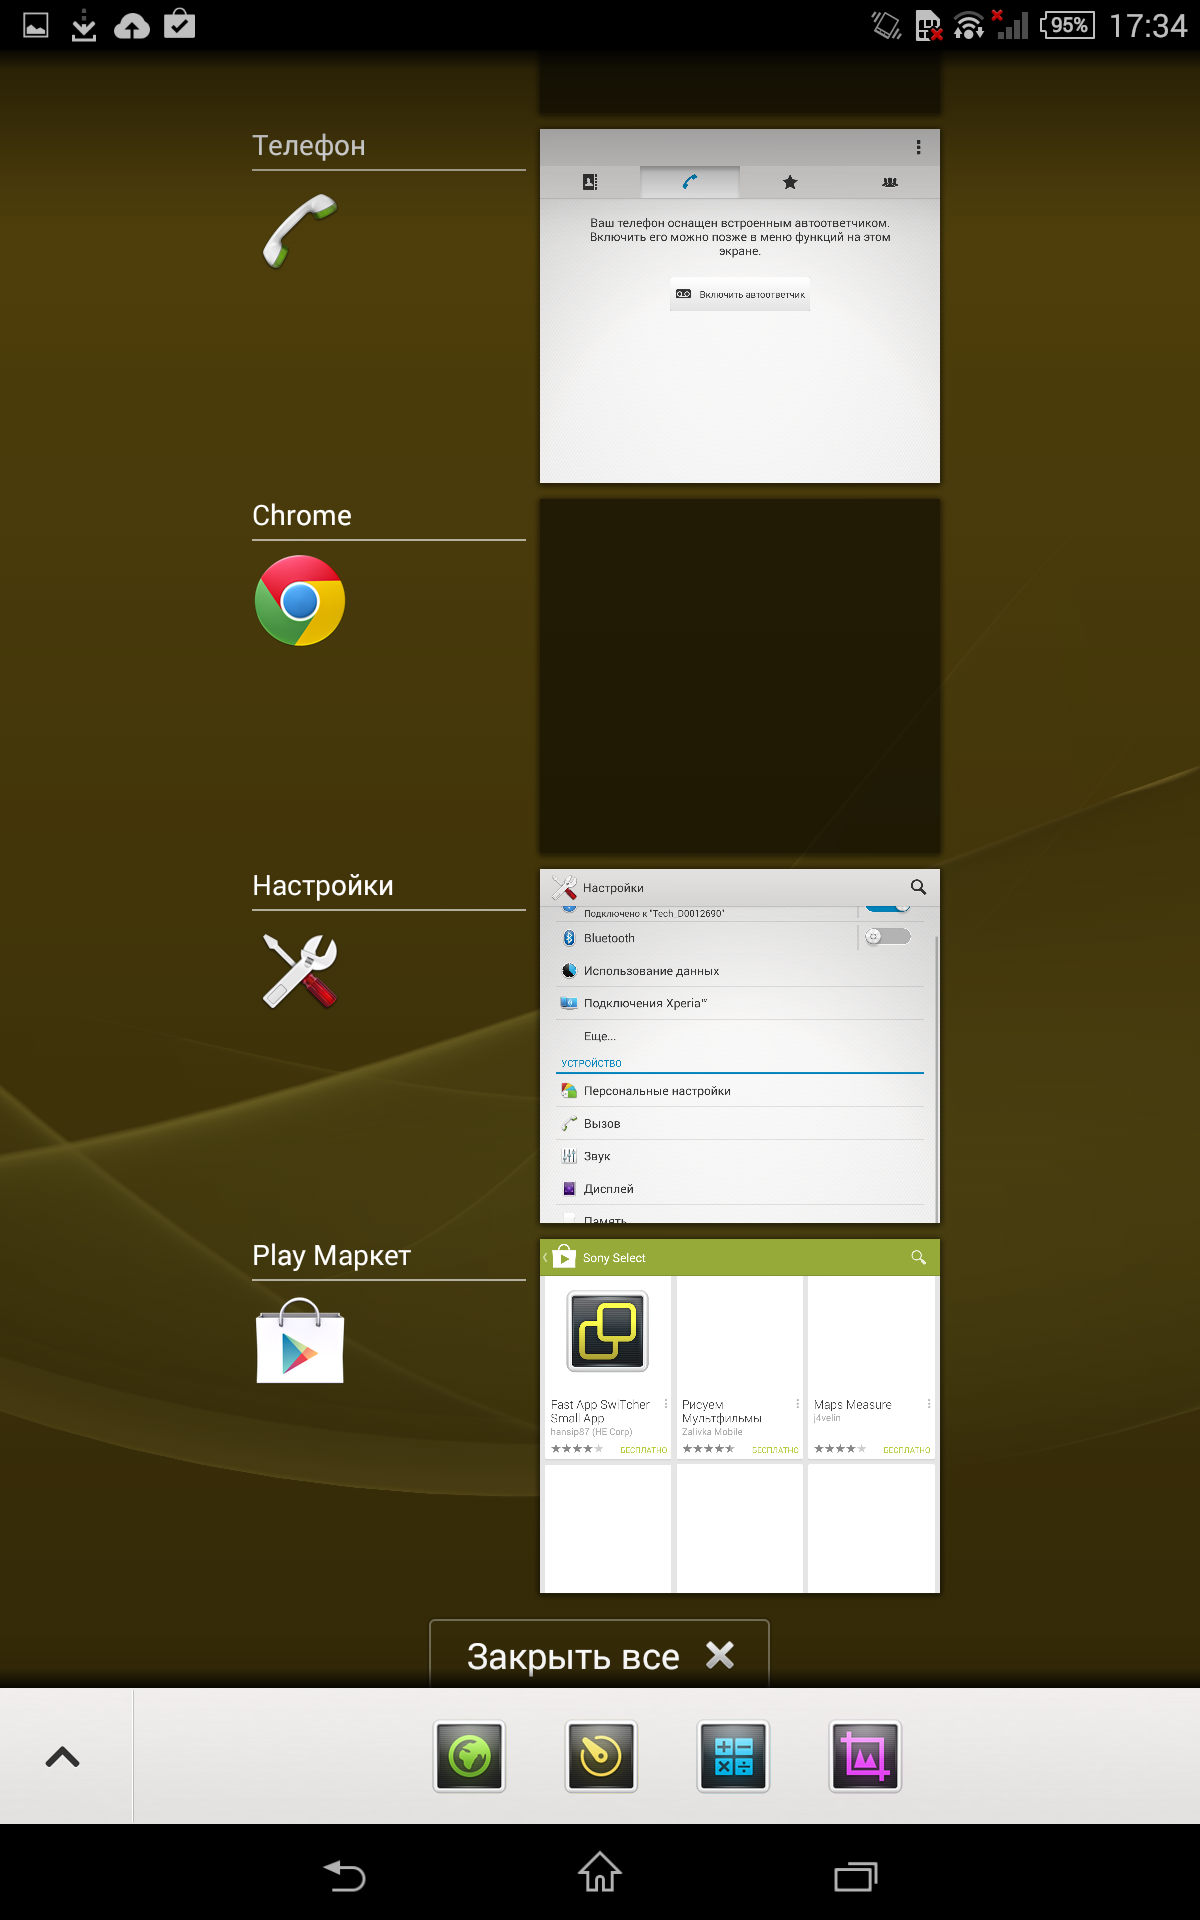Viewport: 1200px width, 1920px height.
Task: Open the battery 95% status indicator
Action: point(1067,25)
